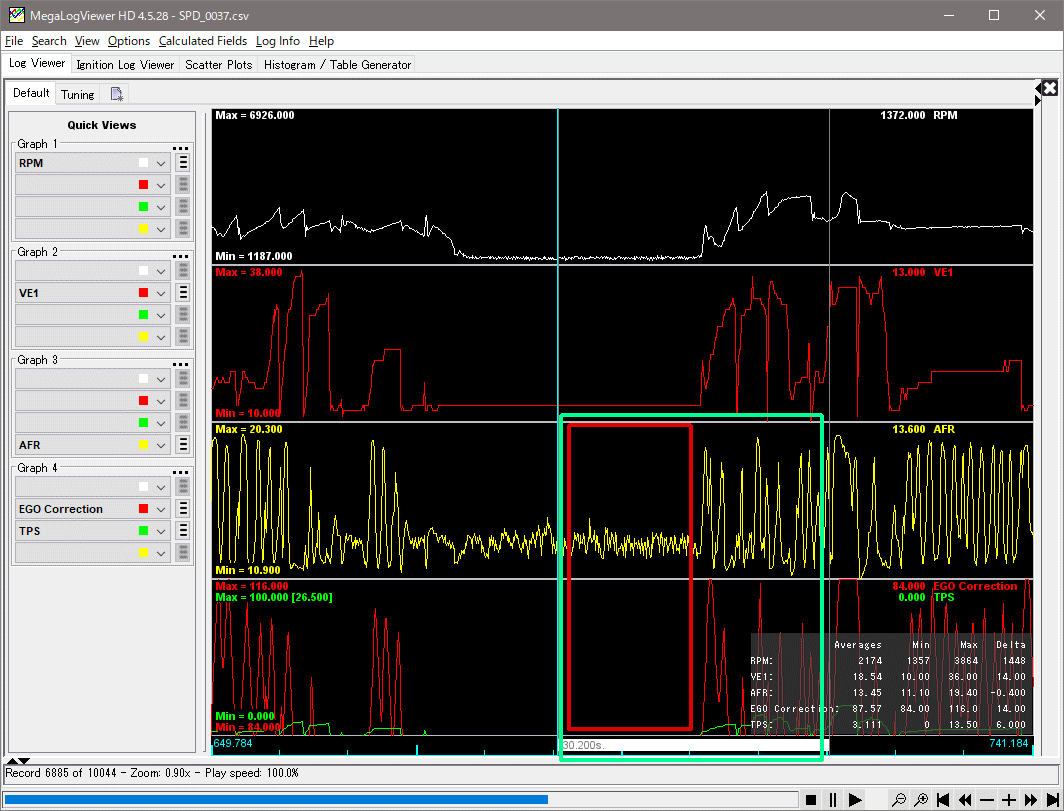Screen dimensions: 1064x811
Task: Expand the RPM field dropdown
Action: [x=160, y=163]
